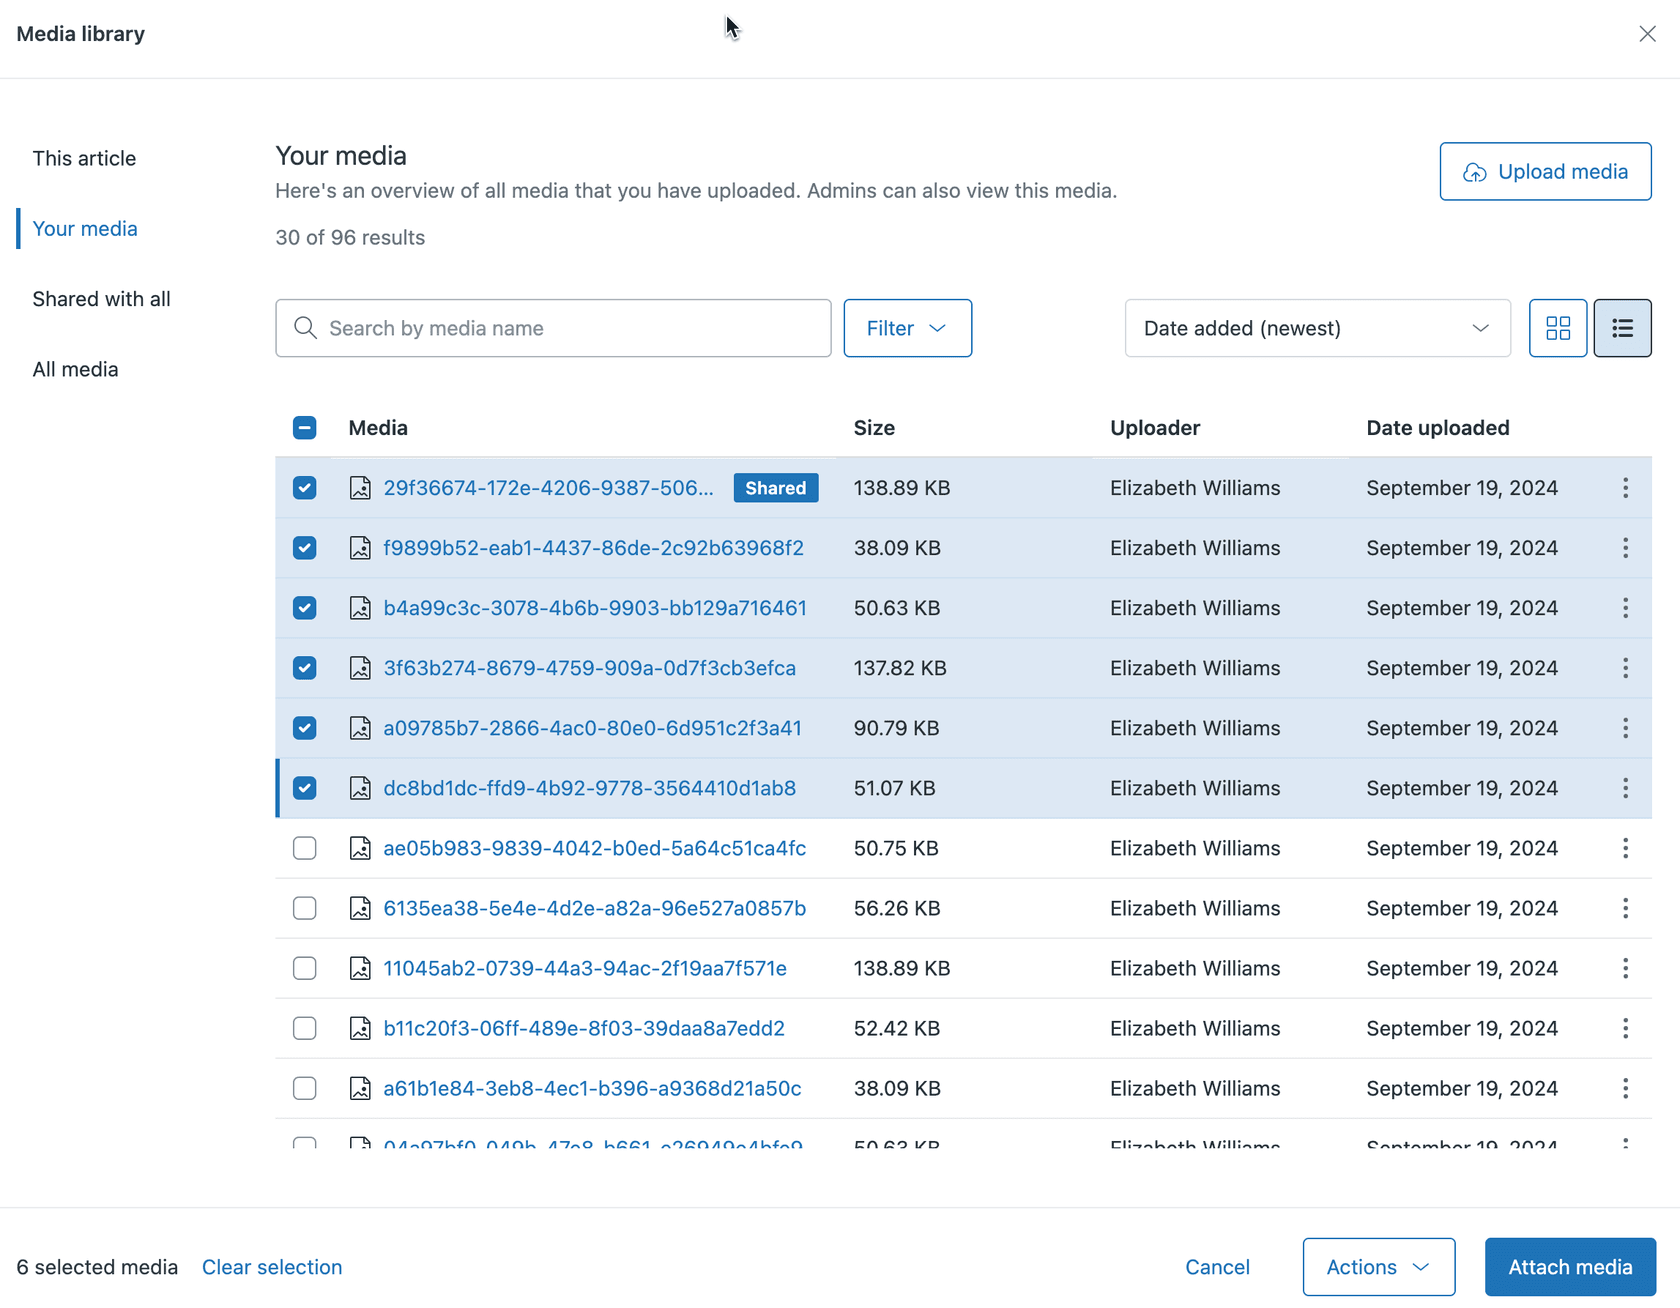Screen dimensions: 1680x1308
Task: Click the file icon next to b11c20f3
Action: pos(360,1028)
